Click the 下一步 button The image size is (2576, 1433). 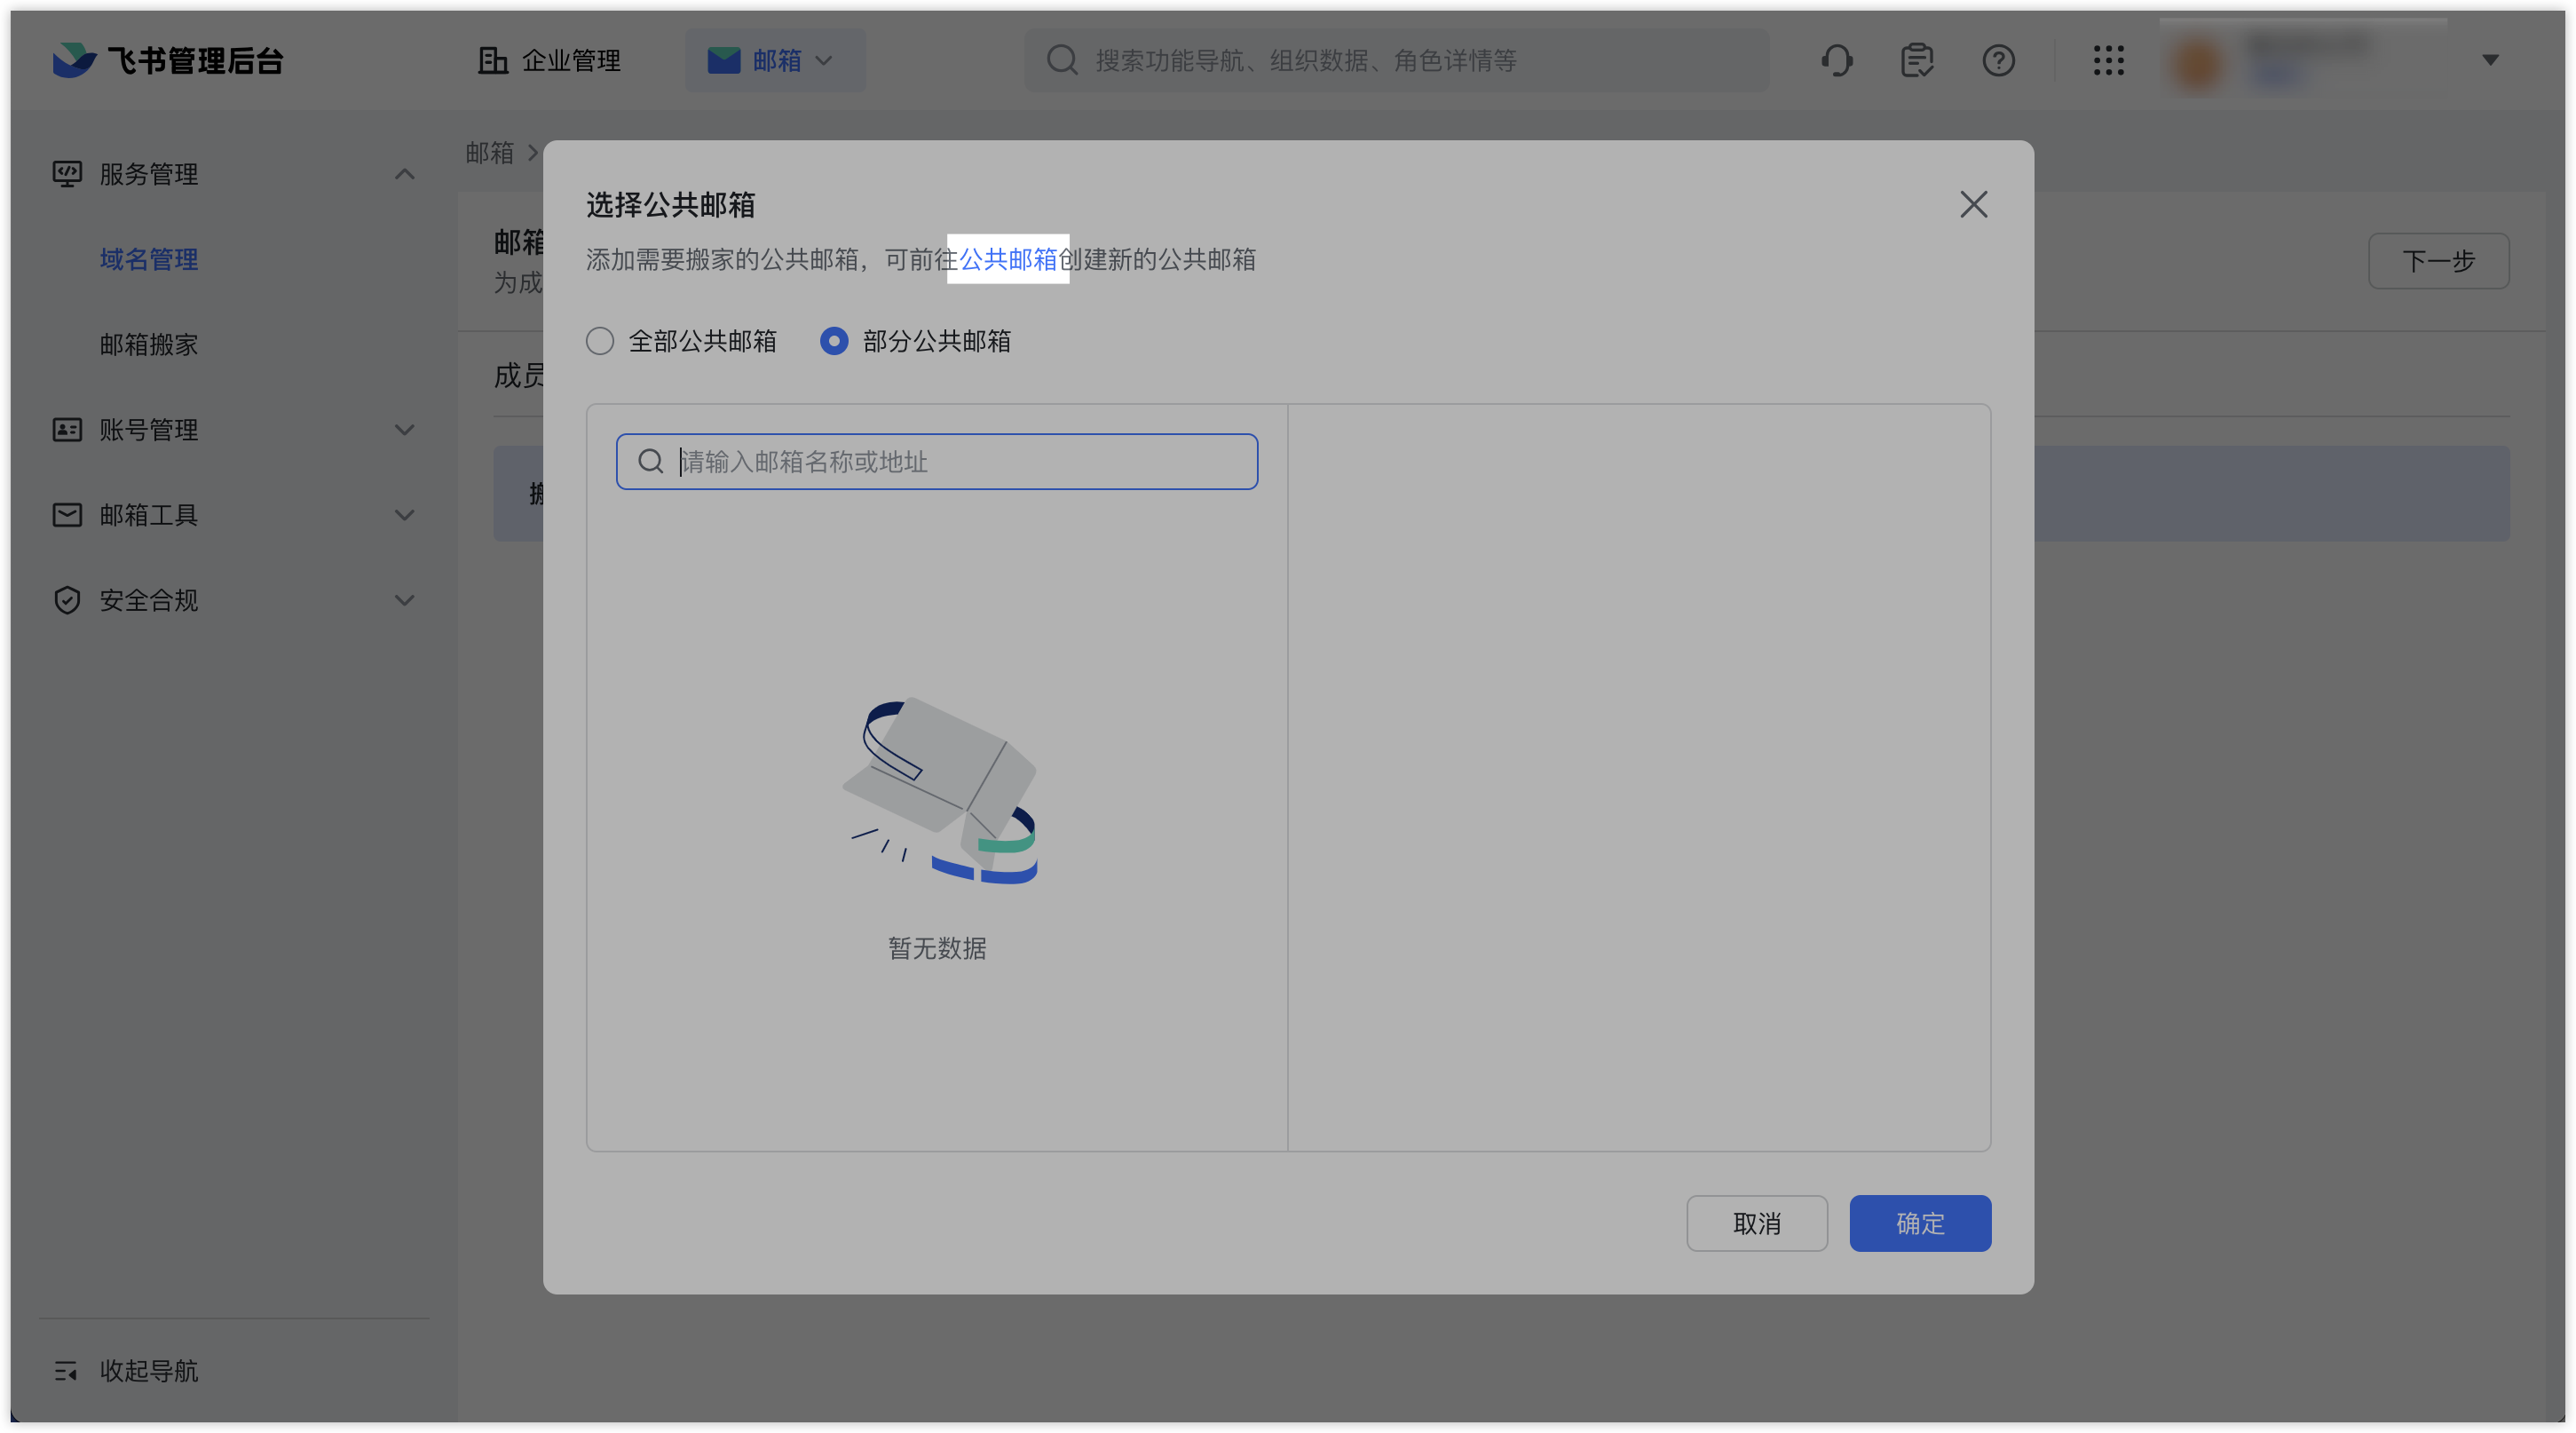point(2438,261)
